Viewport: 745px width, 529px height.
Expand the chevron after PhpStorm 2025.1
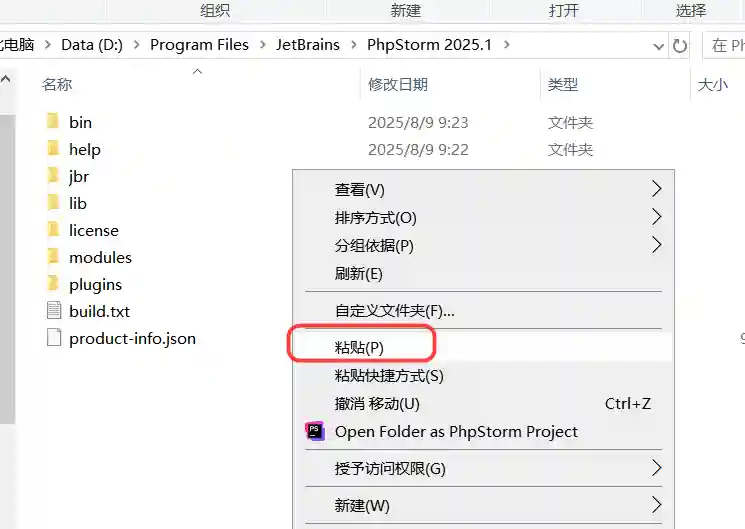(507, 45)
